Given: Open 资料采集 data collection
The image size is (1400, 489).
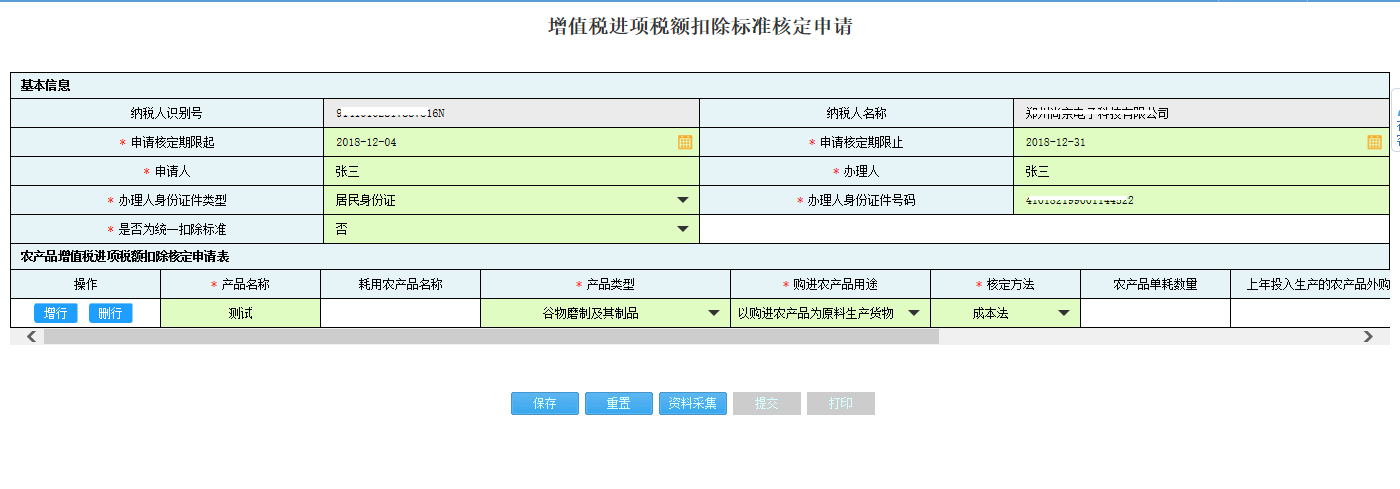Looking at the screenshot, I should coord(692,404).
